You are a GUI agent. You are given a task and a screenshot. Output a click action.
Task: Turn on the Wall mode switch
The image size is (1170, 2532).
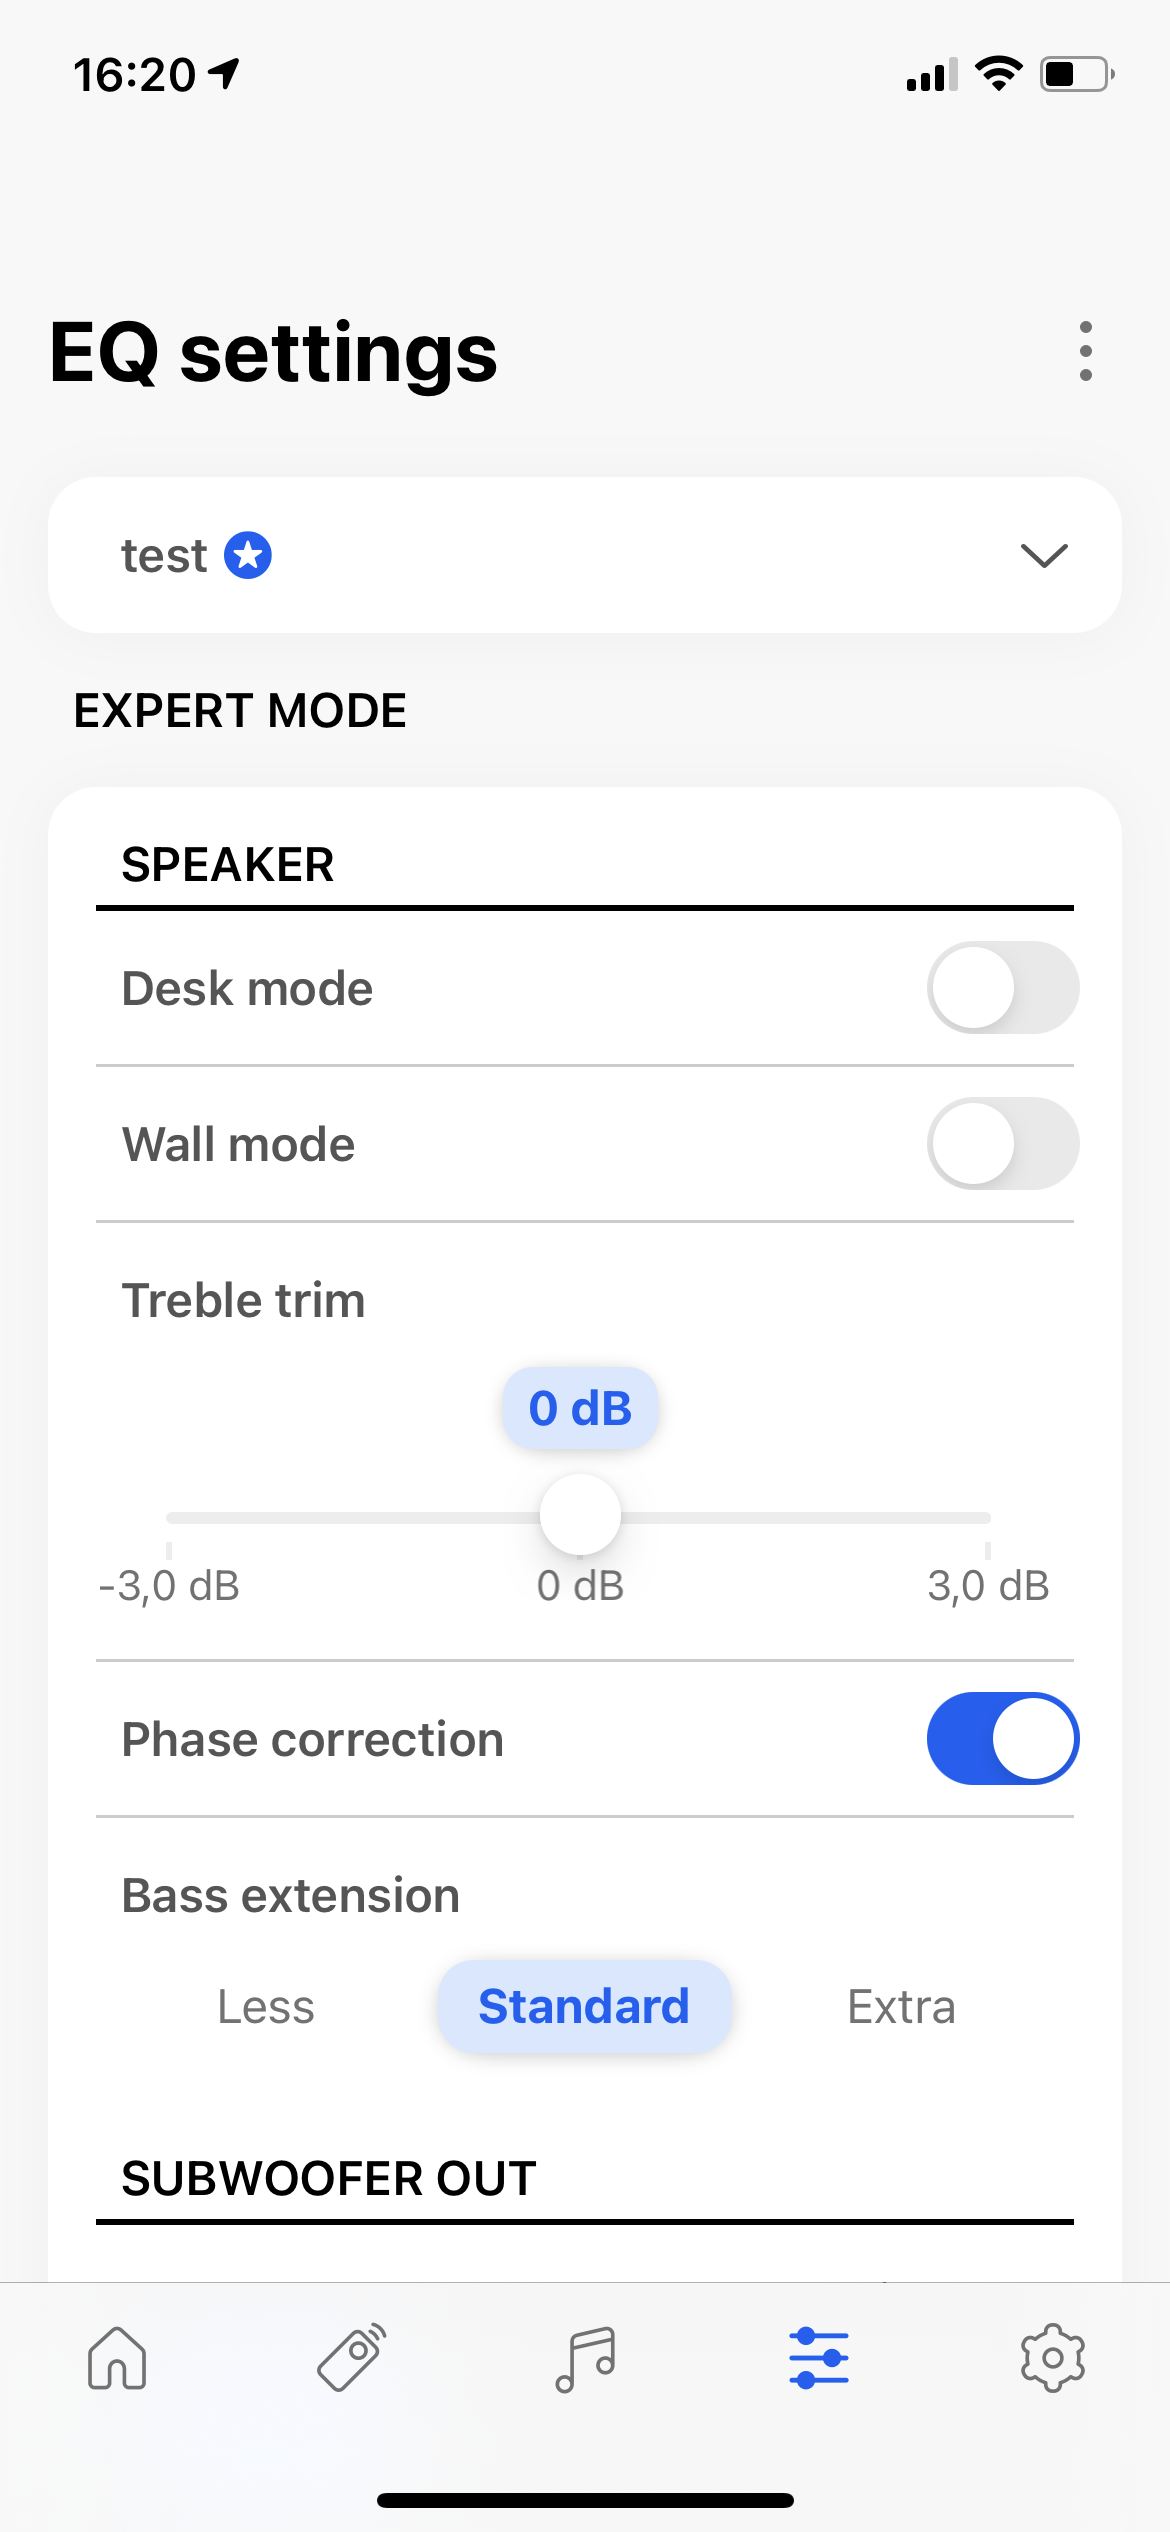(1002, 1144)
